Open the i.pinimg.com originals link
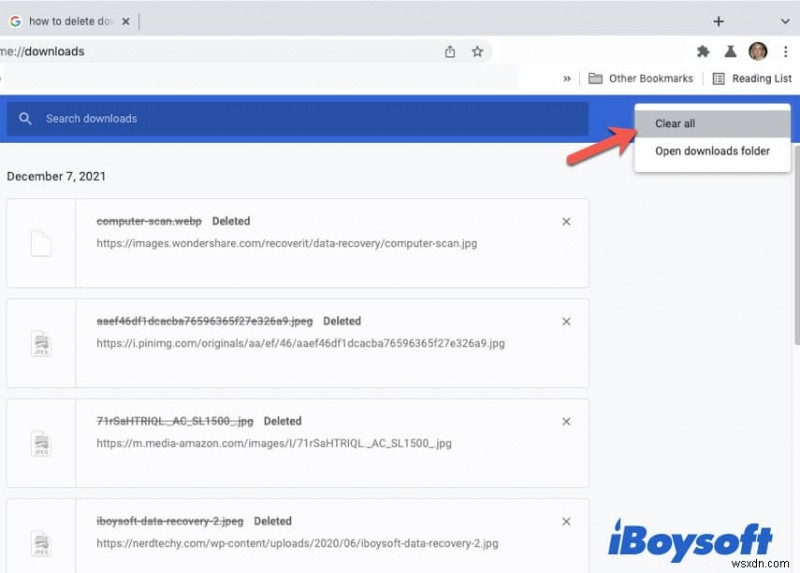Image resolution: width=800 pixels, height=573 pixels. (301, 343)
